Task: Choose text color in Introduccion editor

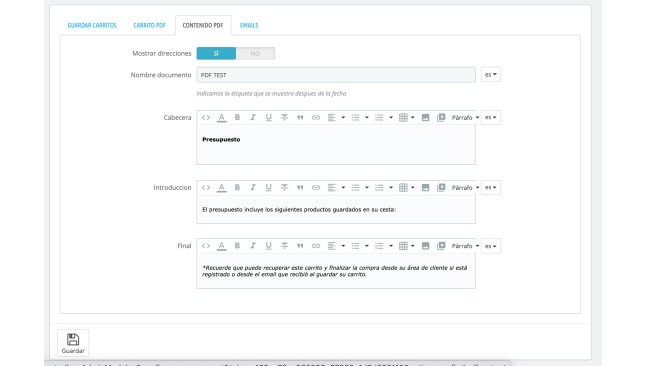Action: click(221, 188)
